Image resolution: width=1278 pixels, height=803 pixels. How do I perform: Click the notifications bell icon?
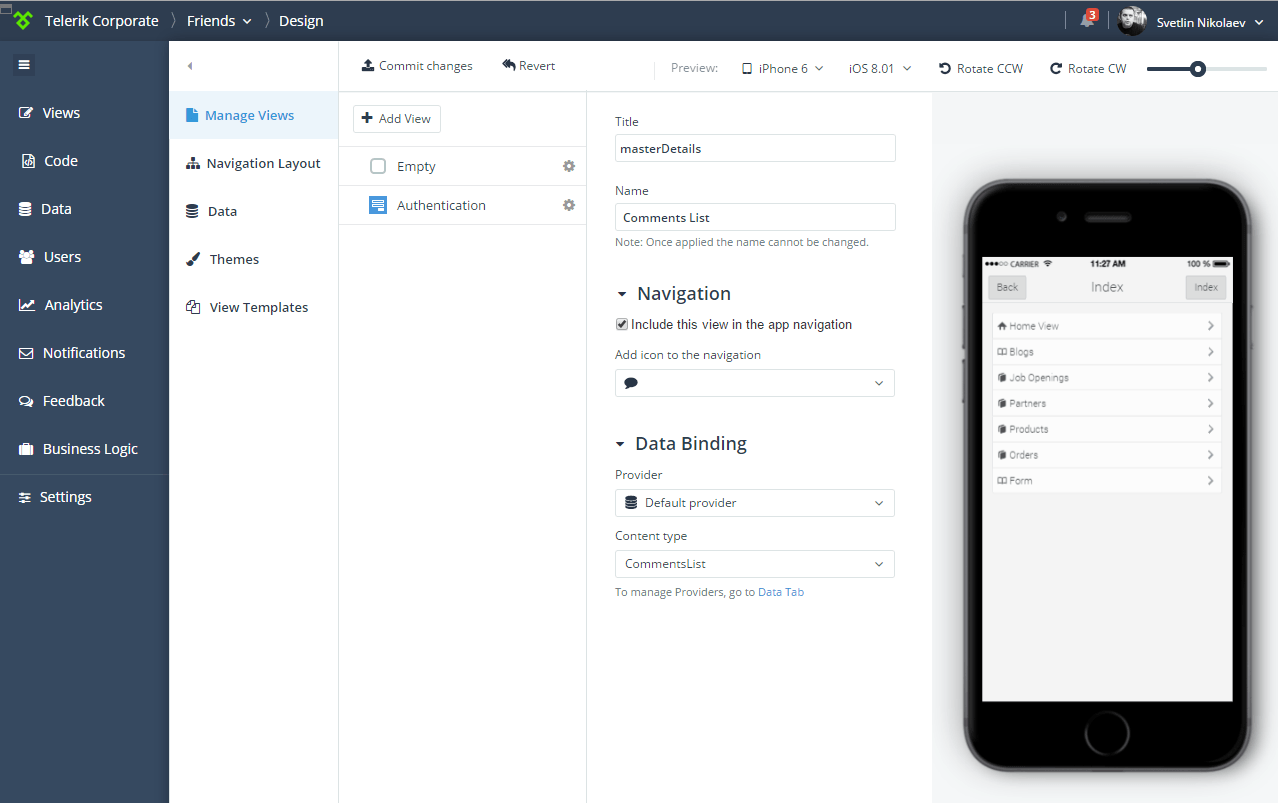coord(1088,20)
